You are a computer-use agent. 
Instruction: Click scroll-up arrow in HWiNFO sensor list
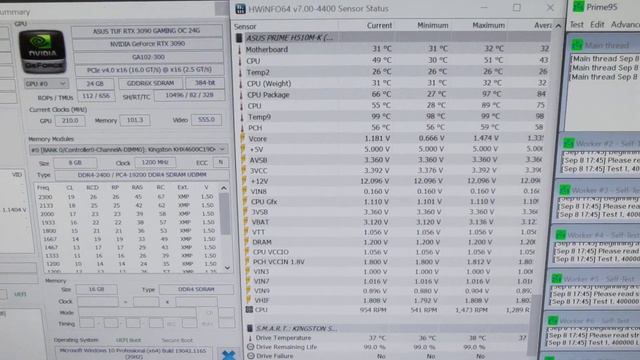click(558, 26)
